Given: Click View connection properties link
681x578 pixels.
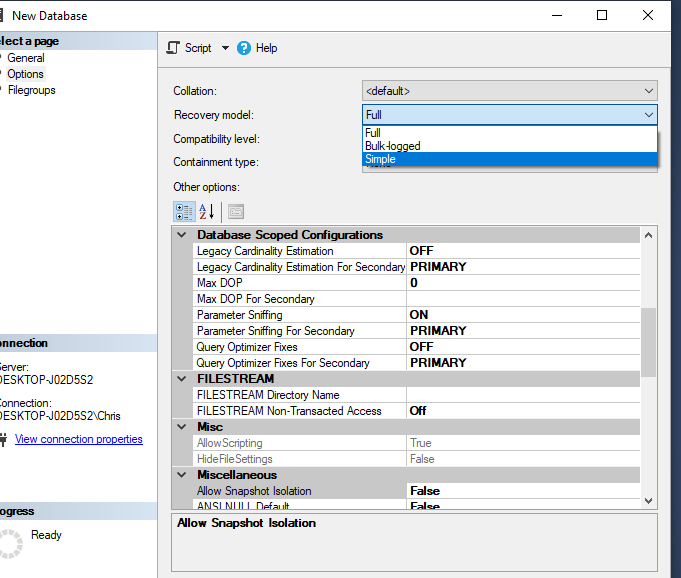Looking at the screenshot, I should click(x=78, y=439).
